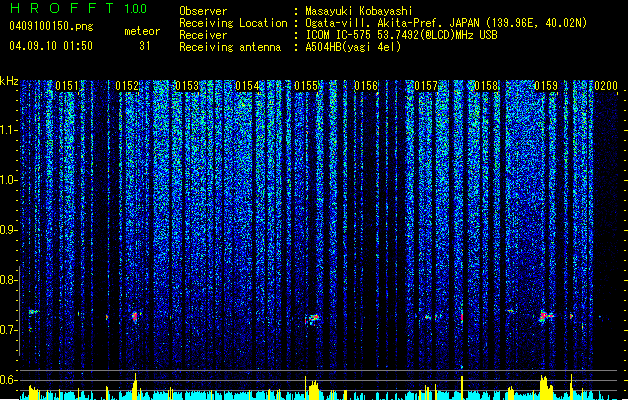Viewport: 629px width, 400px height.
Task: Click the 1.0 kHz axis label
Action: coord(9,180)
